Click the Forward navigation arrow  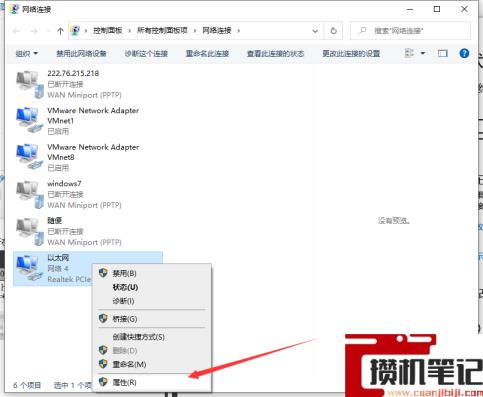34,31
